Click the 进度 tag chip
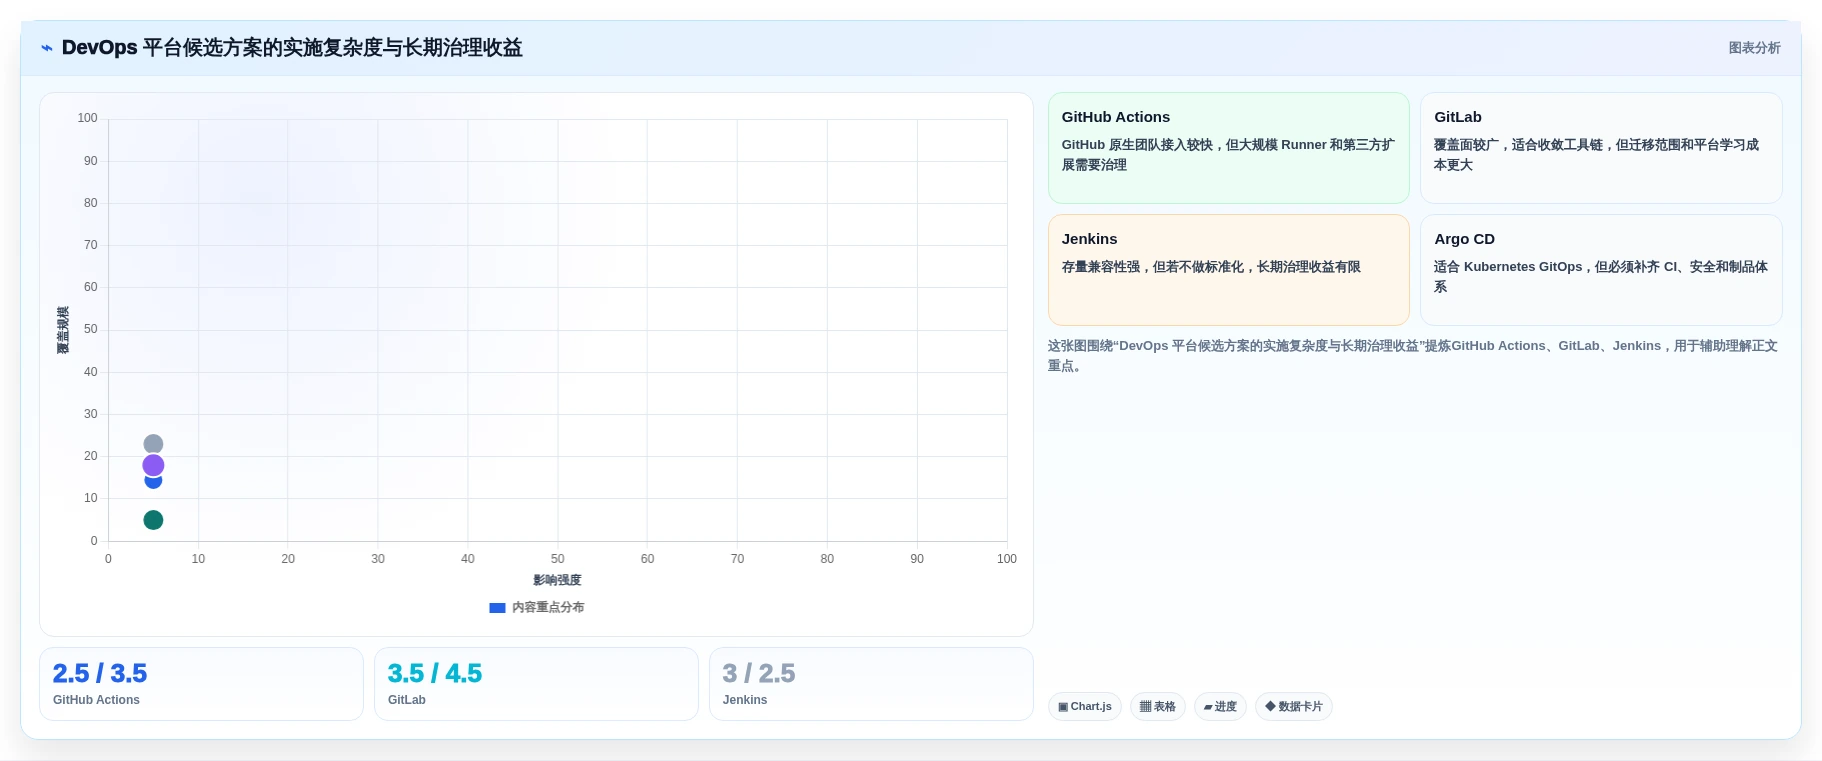1822x761 pixels. coord(1220,707)
